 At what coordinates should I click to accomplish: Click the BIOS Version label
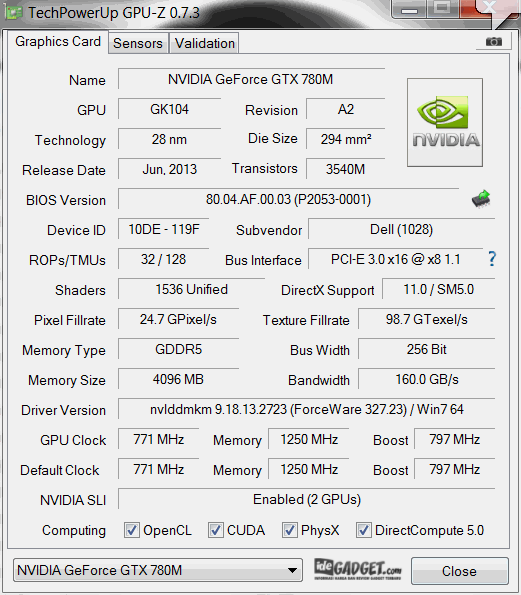66,200
